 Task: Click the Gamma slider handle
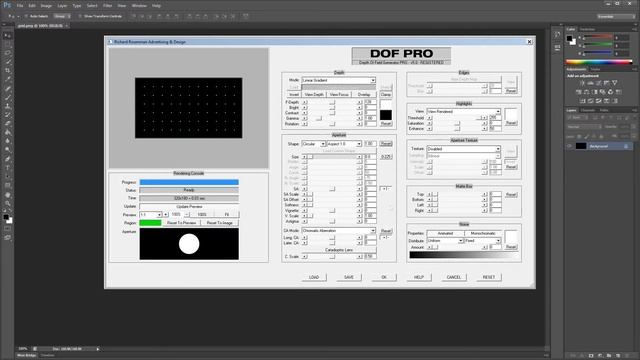pyautogui.click(x=318, y=118)
